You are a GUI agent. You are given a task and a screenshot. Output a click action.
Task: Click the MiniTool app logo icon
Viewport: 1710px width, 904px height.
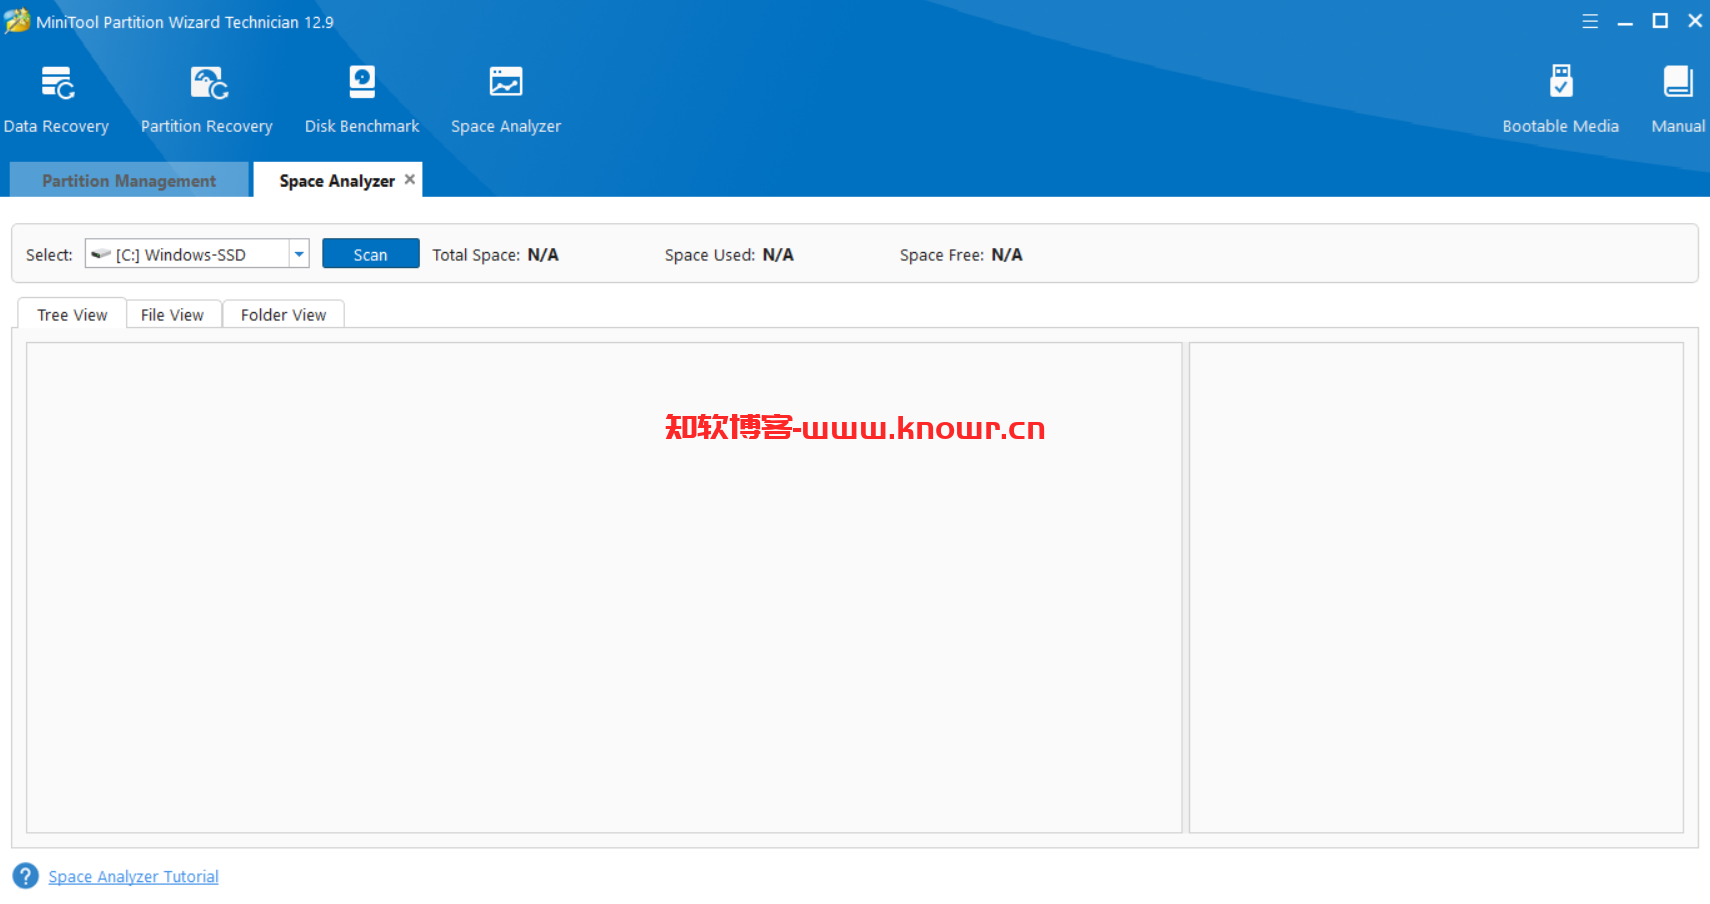pos(17,21)
